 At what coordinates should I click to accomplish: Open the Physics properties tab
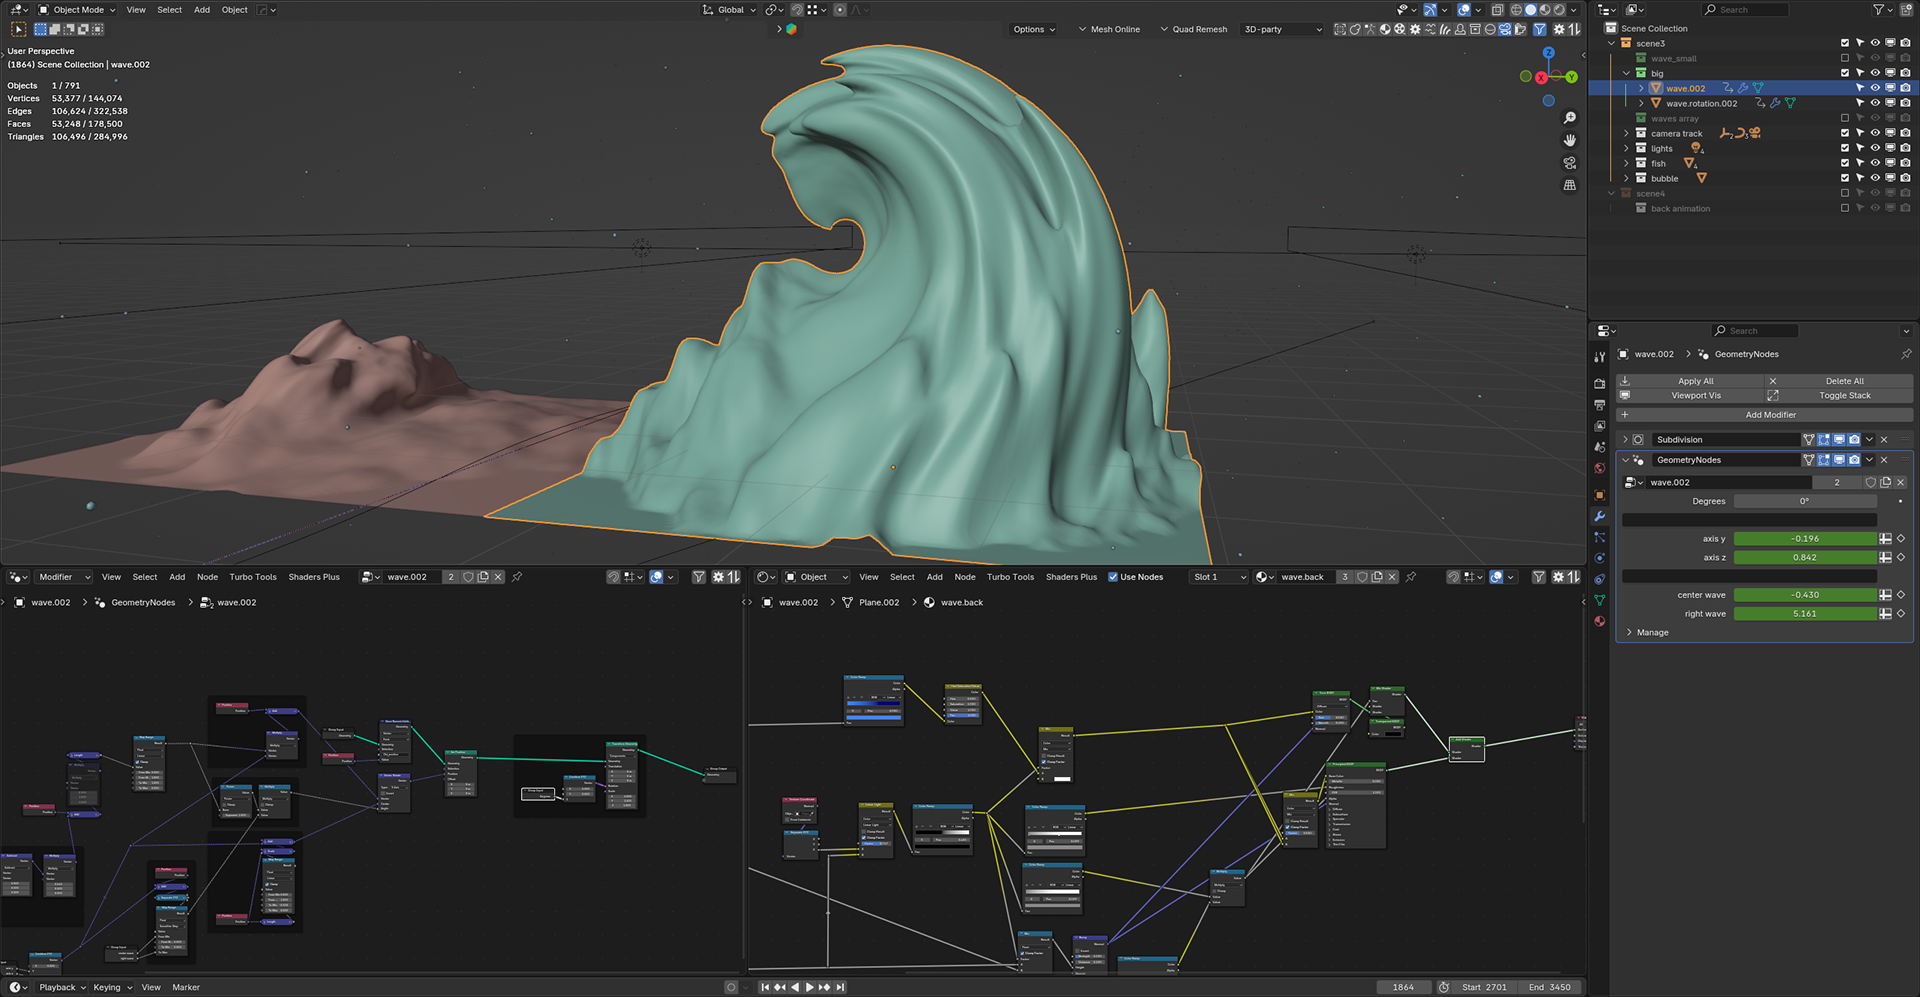[1599, 558]
